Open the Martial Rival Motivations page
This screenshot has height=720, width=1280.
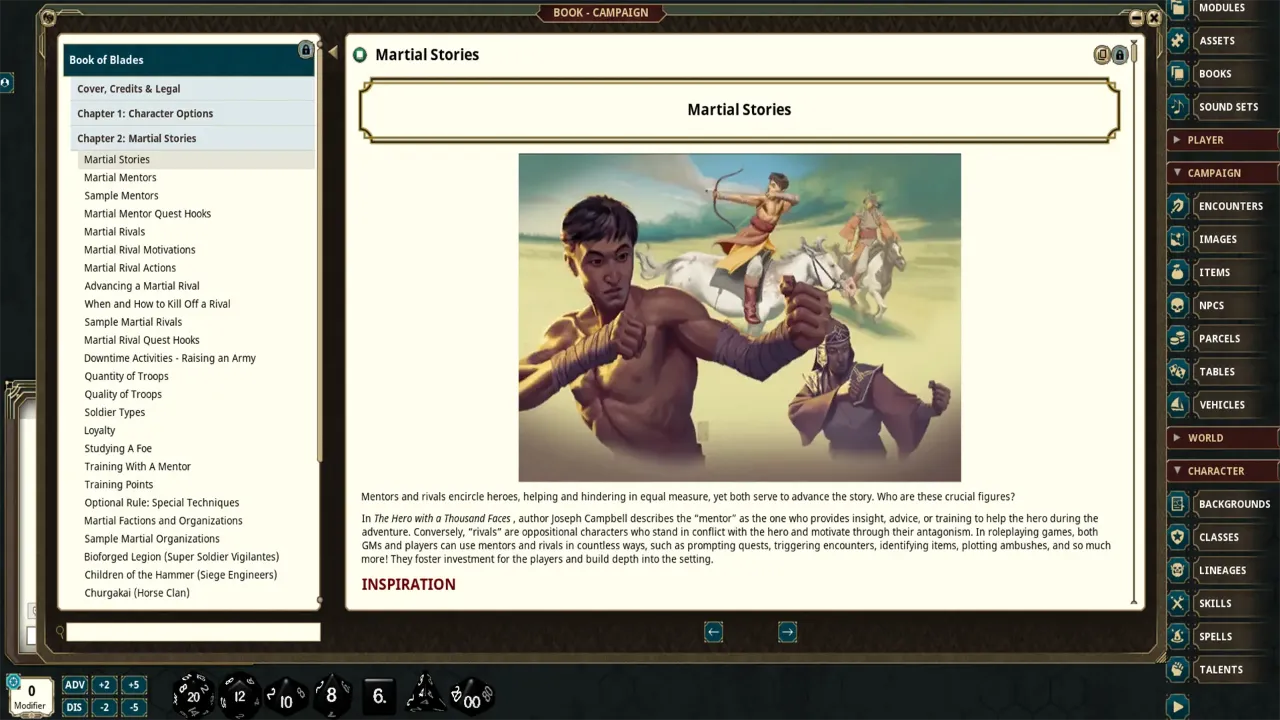coord(140,250)
